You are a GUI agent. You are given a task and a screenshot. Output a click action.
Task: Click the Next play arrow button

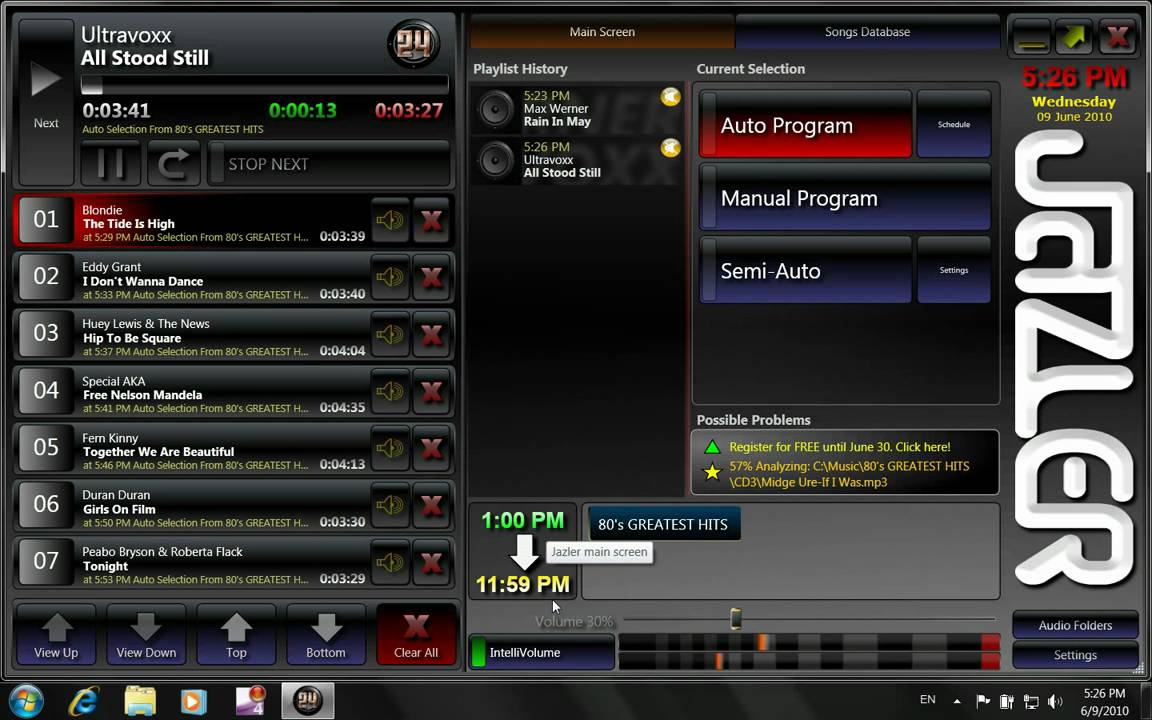tap(46, 101)
